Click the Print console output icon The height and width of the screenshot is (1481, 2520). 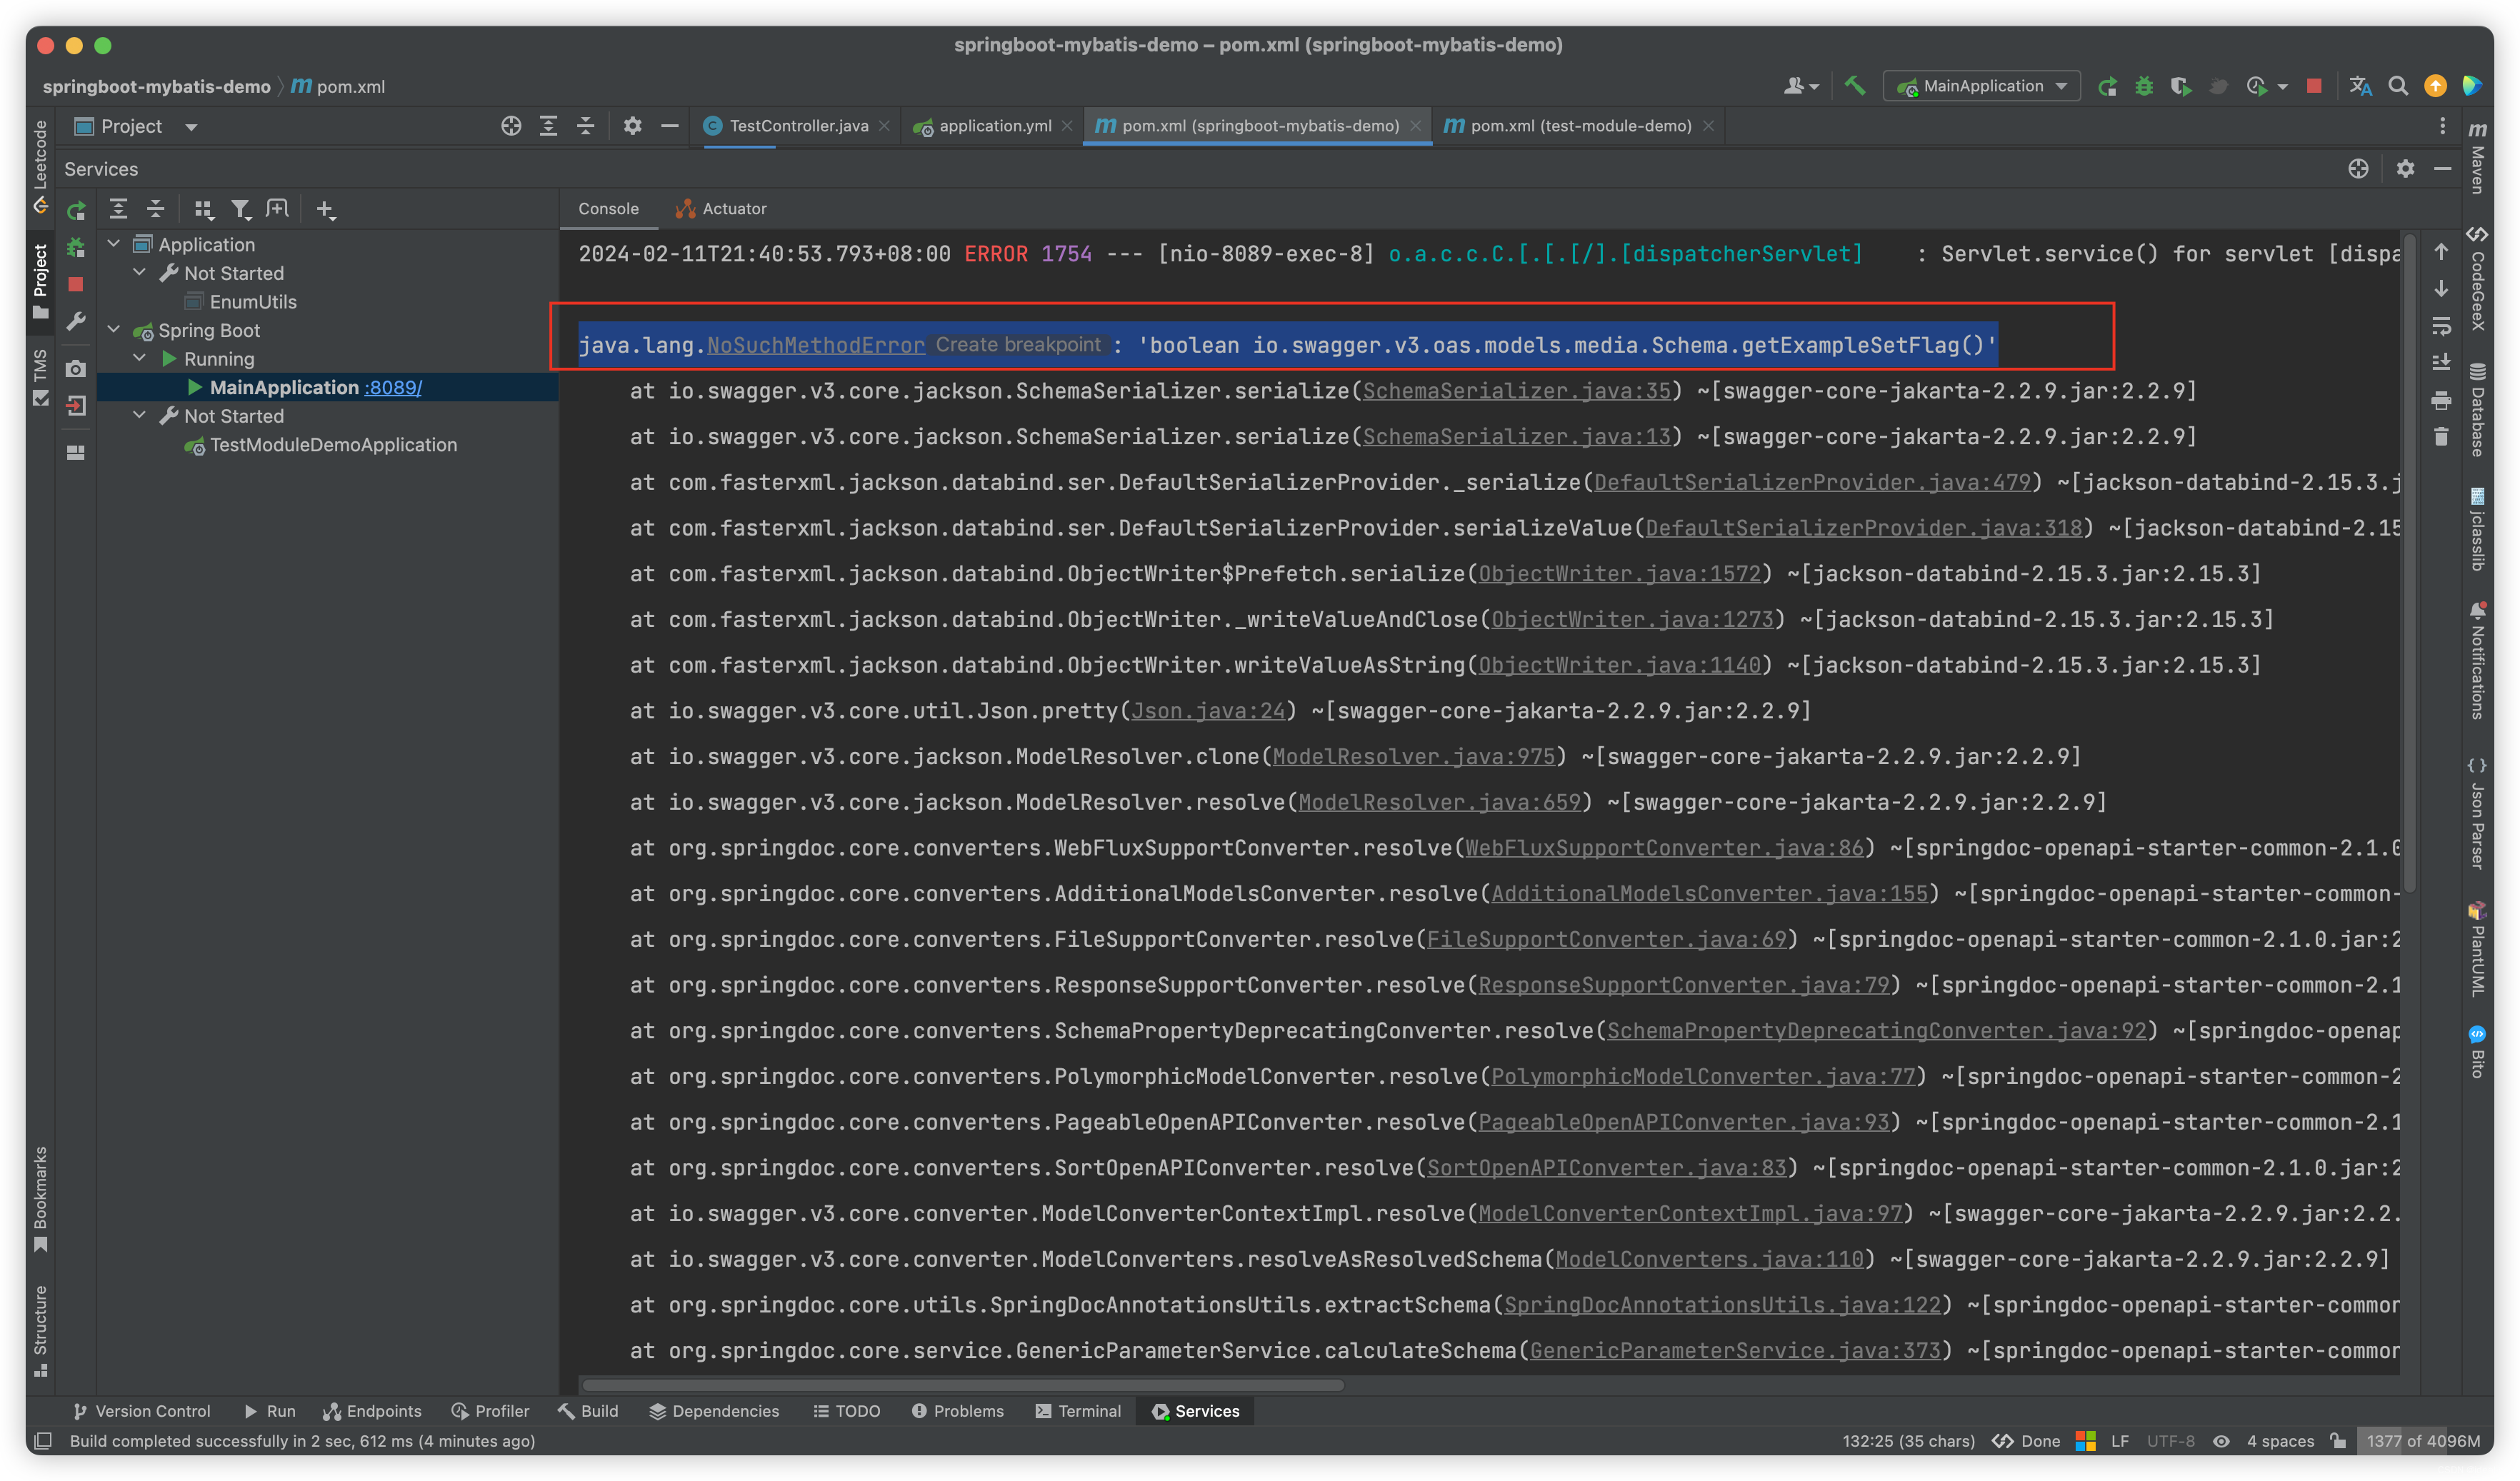(2441, 400)
